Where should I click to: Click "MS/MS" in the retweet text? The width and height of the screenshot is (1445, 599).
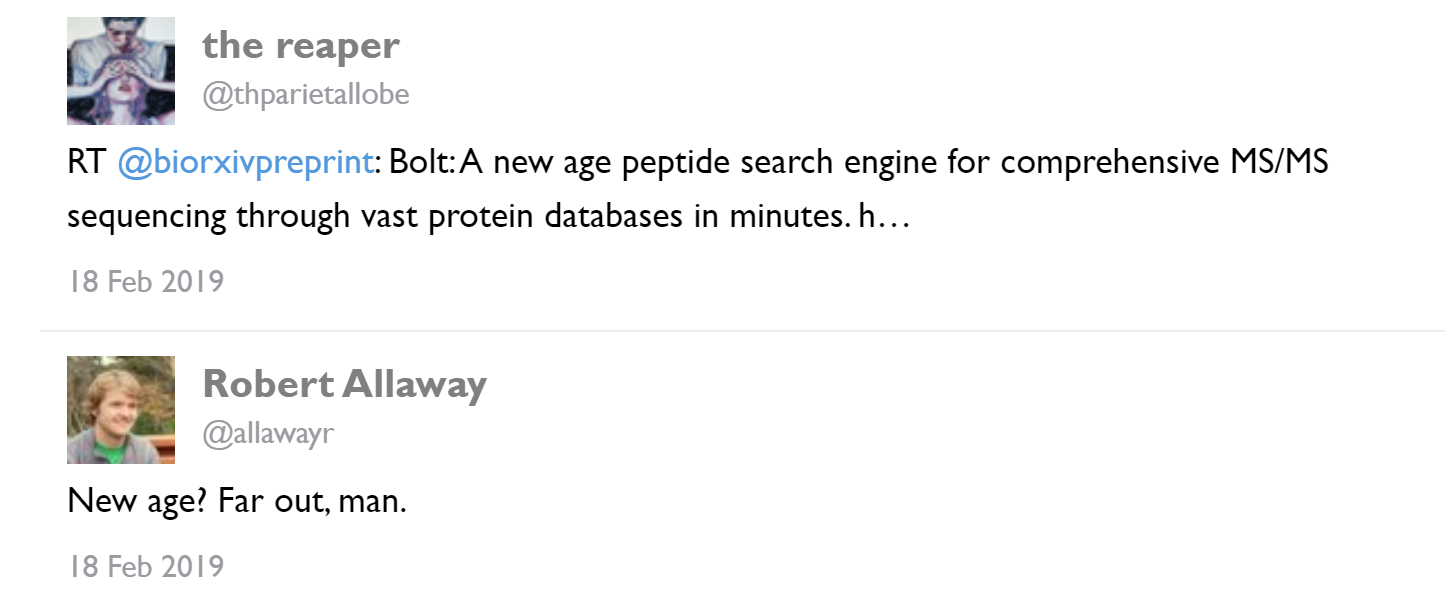point(1281,163)
